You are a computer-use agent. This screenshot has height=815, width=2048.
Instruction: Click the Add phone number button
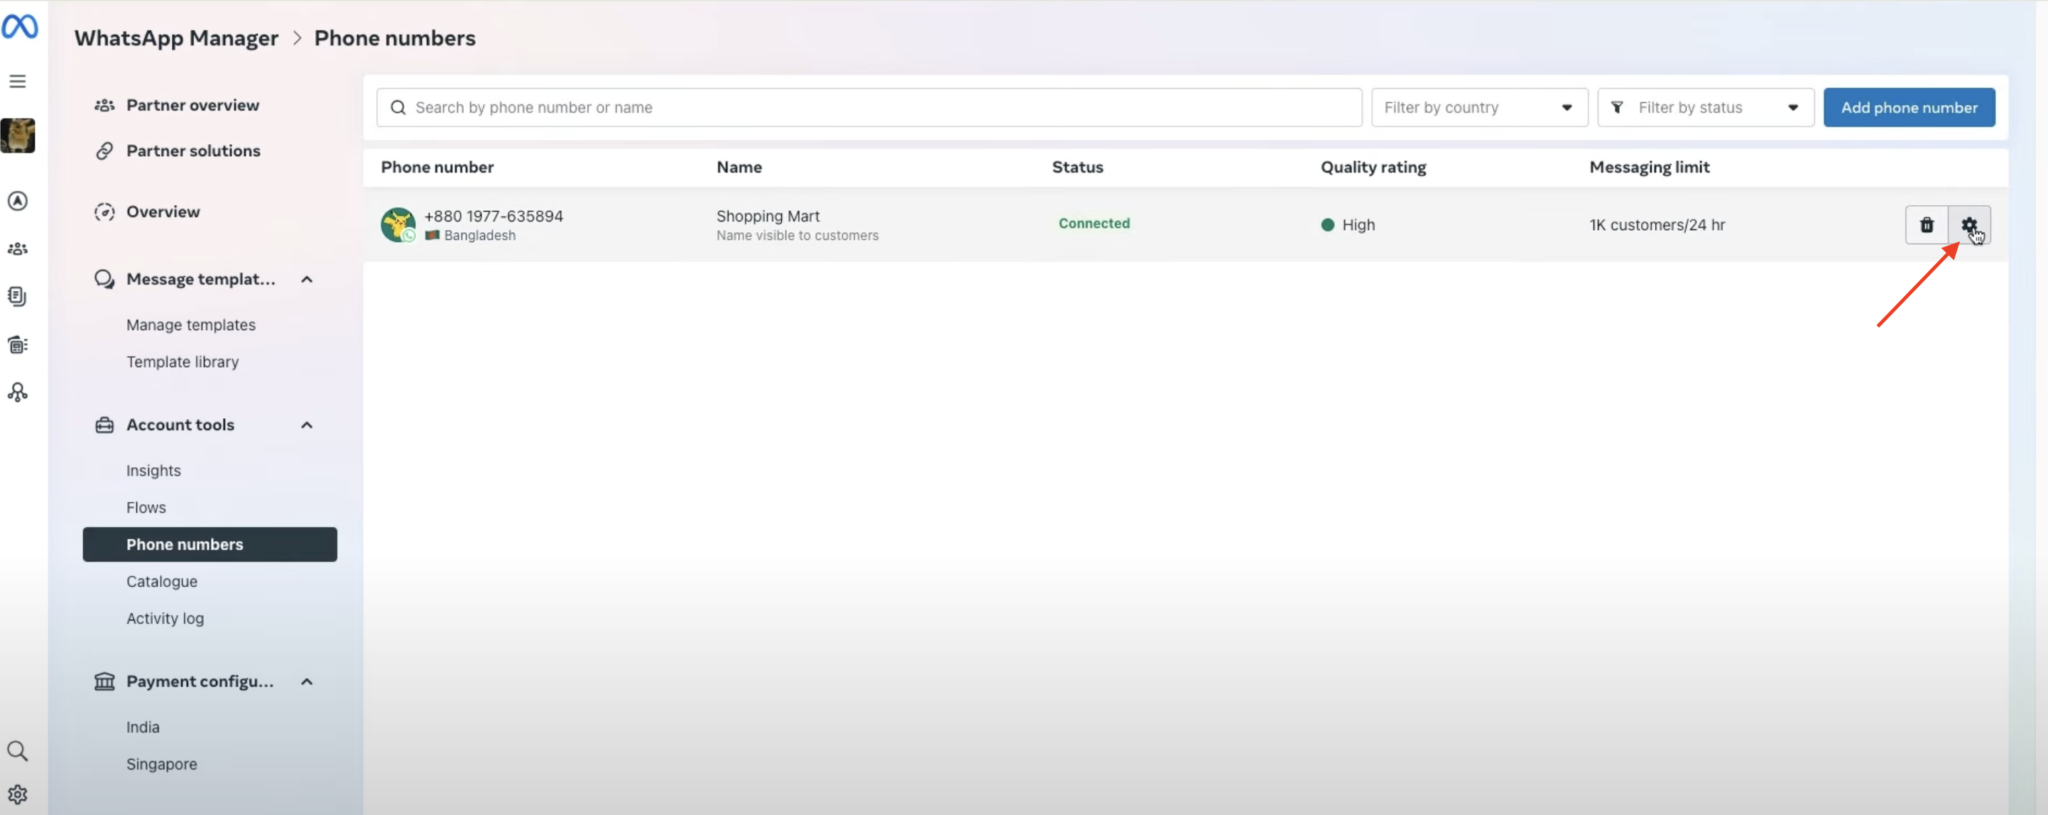point(1909,108)
